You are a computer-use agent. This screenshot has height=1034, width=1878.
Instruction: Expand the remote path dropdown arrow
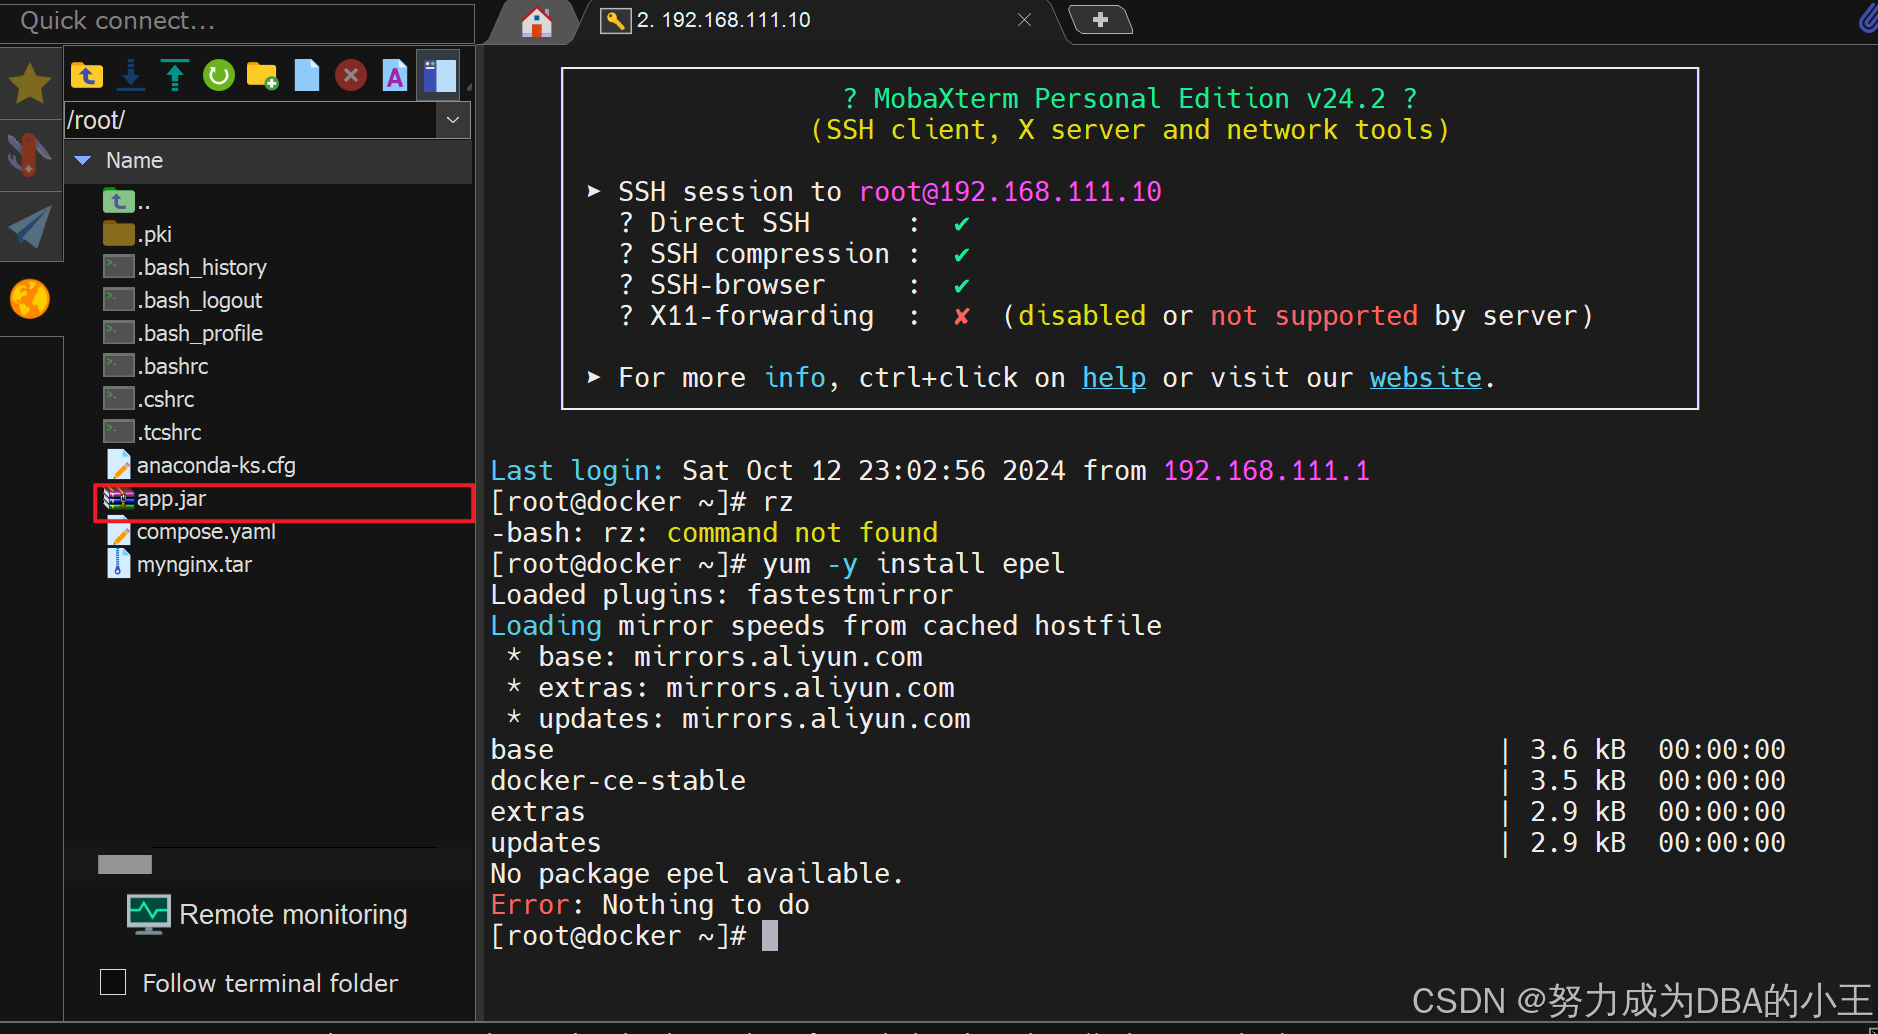click(453, 120)
